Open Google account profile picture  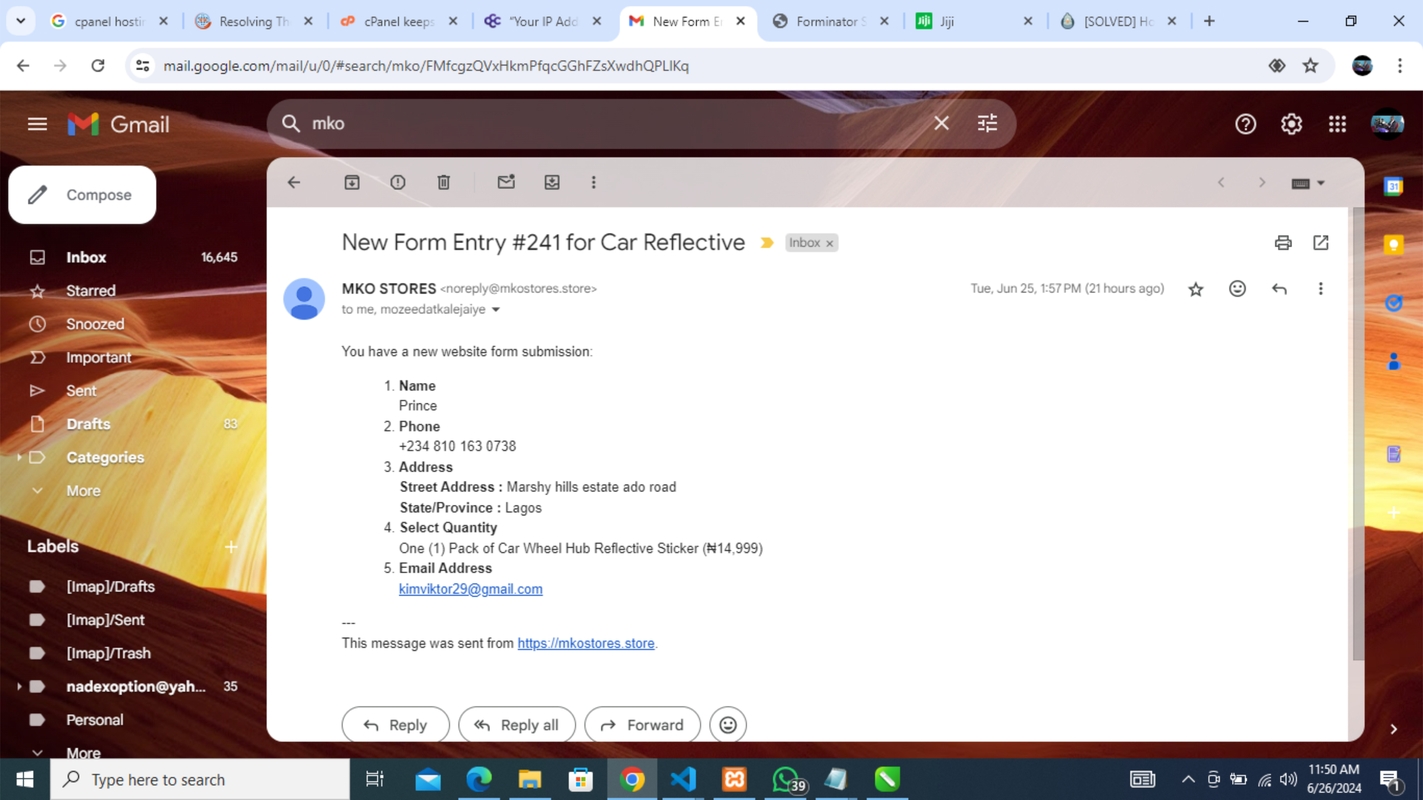point(1388,124)
